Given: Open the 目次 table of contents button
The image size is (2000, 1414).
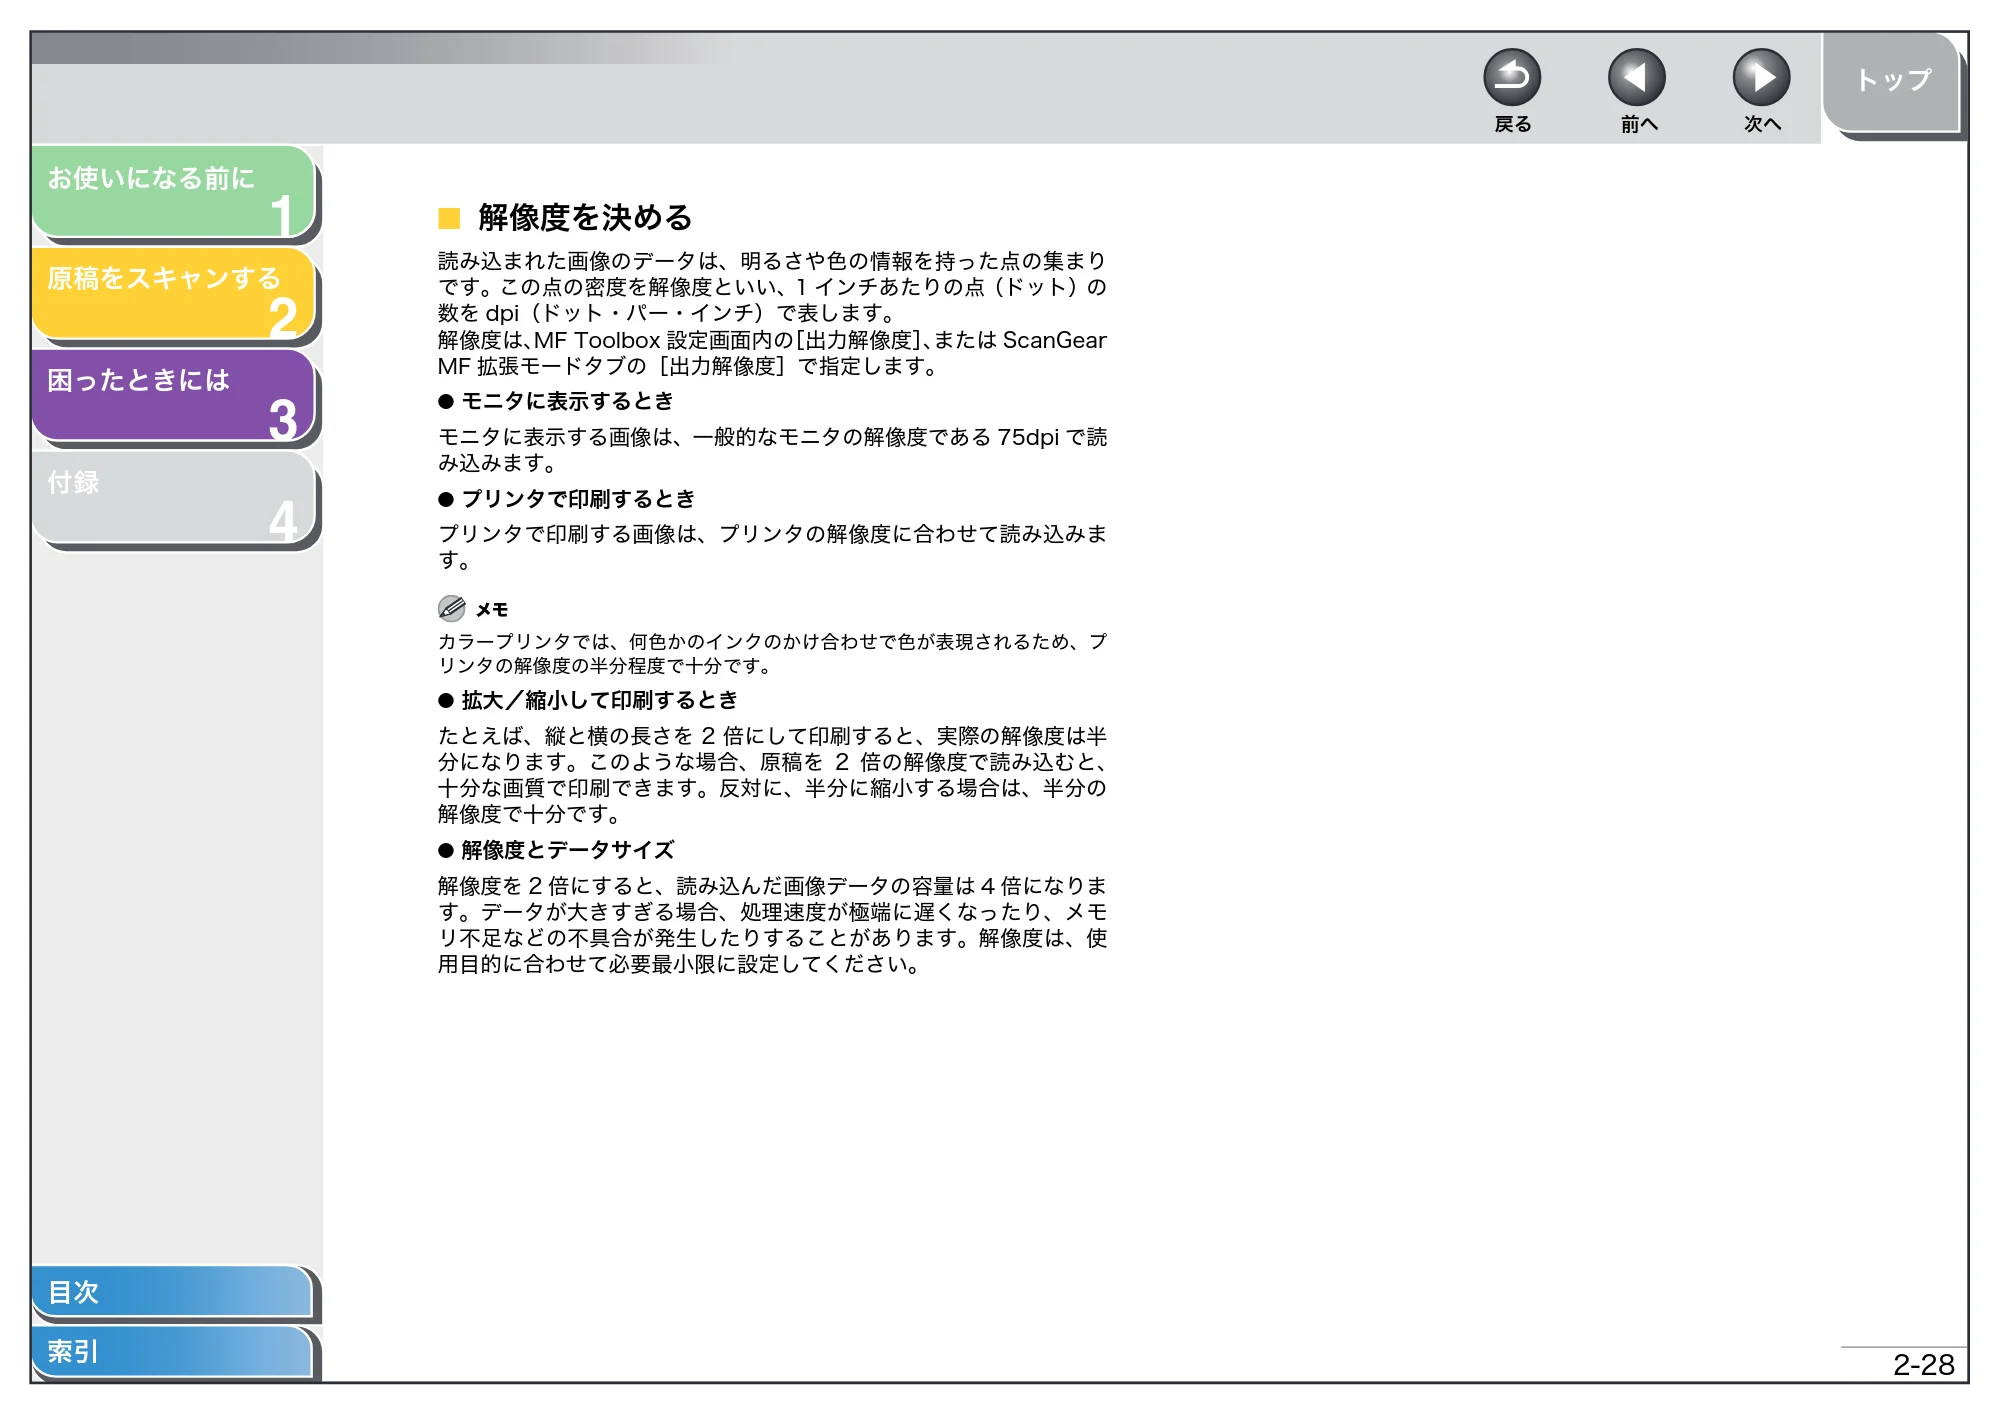Looking at the screenshot, I should pos(172,1292).
